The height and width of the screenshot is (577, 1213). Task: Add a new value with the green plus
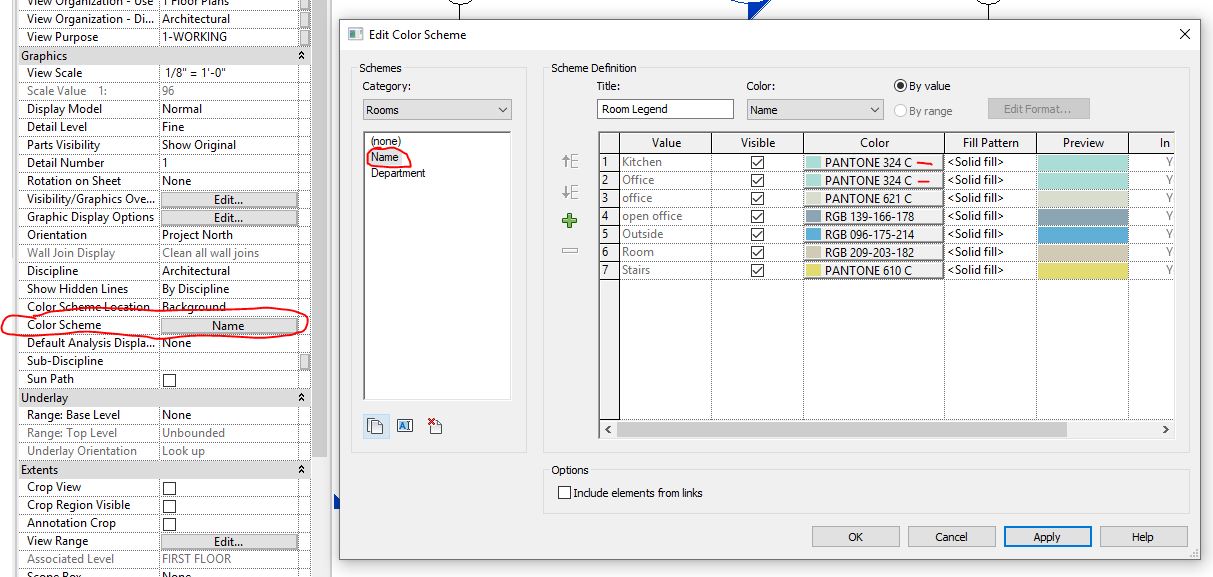pyautogui.click(x=568, y=220)
